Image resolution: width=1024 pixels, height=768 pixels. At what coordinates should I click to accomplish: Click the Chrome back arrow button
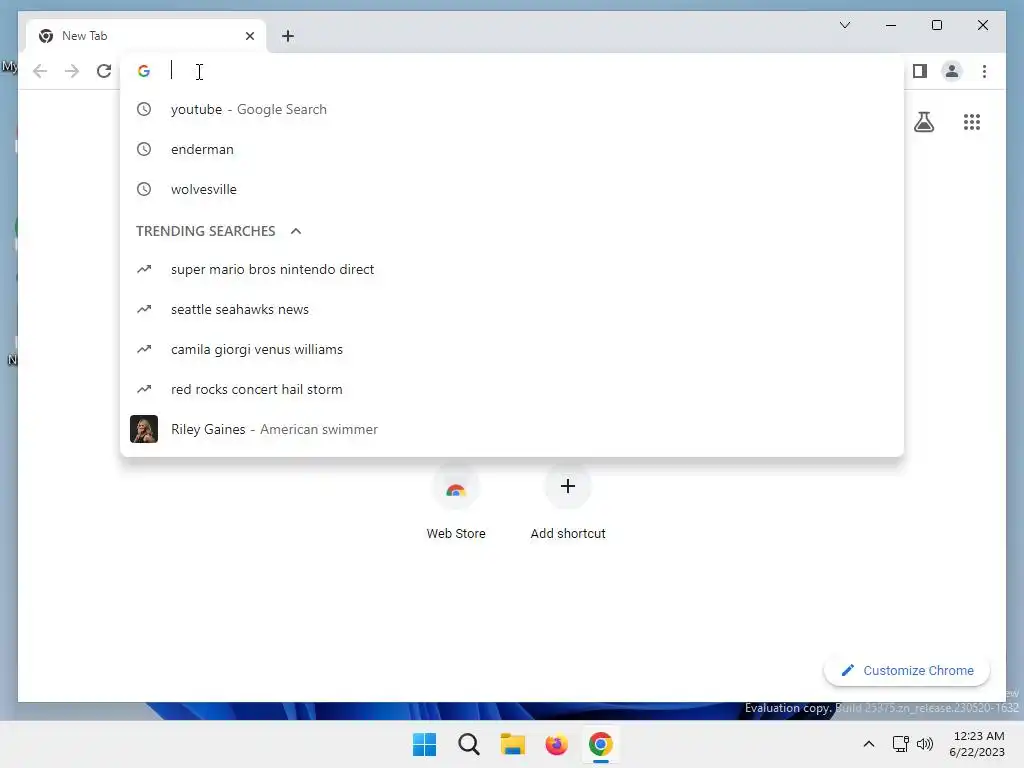40,71
